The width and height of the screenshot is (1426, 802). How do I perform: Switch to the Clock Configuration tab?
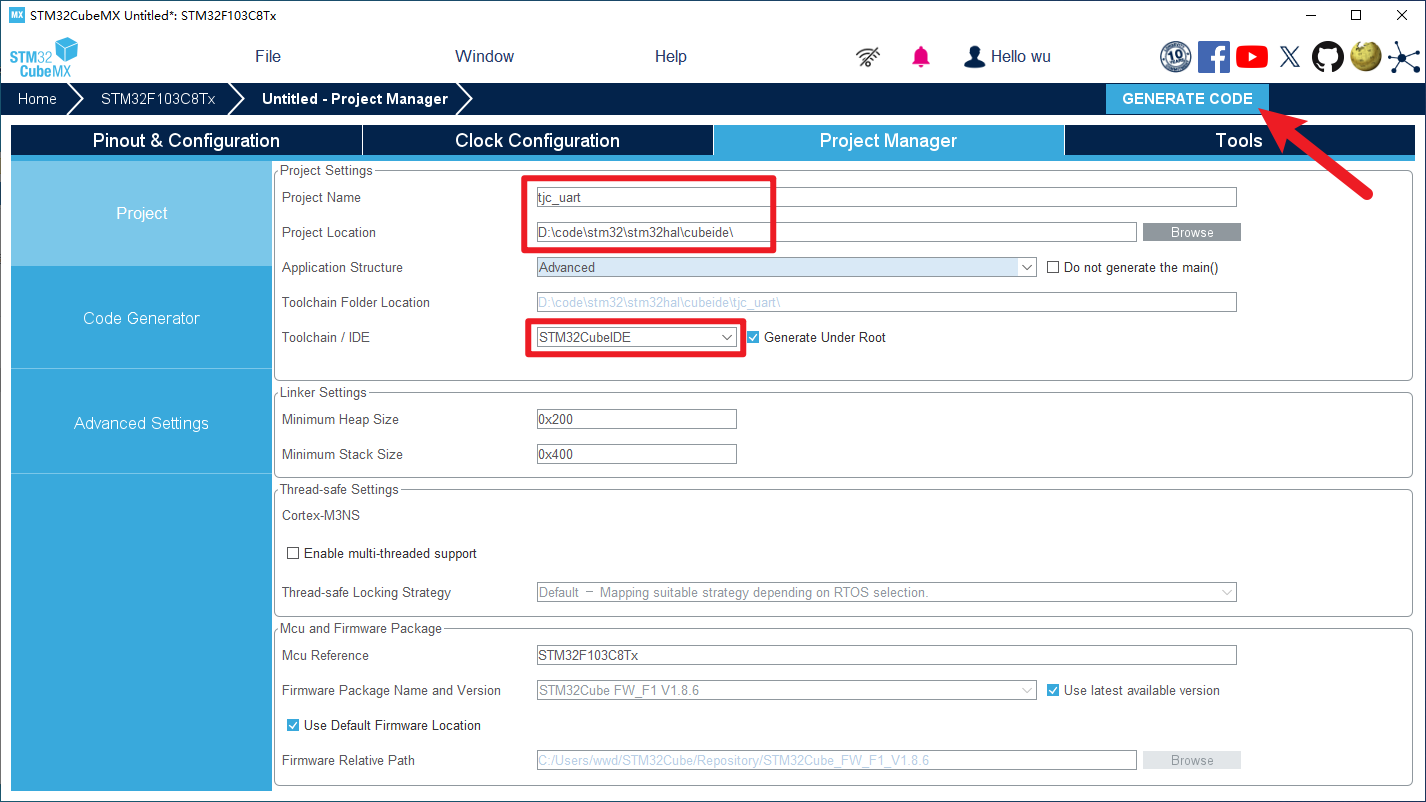pos(537,141)
